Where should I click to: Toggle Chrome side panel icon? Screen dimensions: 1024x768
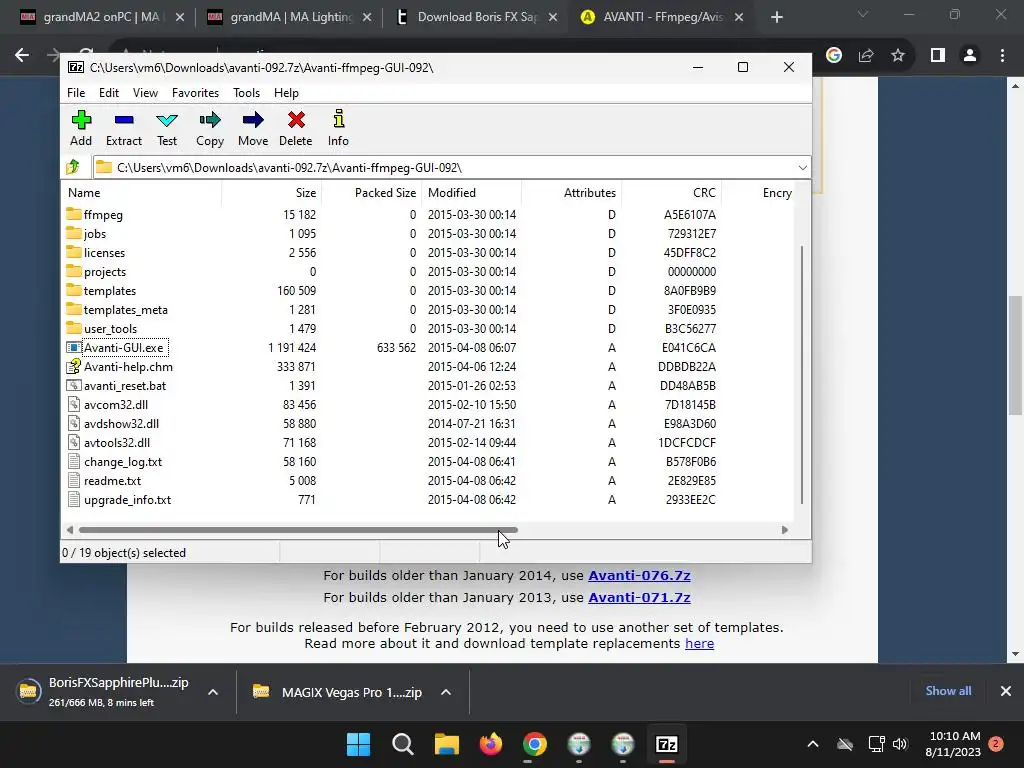coord(938,56)
